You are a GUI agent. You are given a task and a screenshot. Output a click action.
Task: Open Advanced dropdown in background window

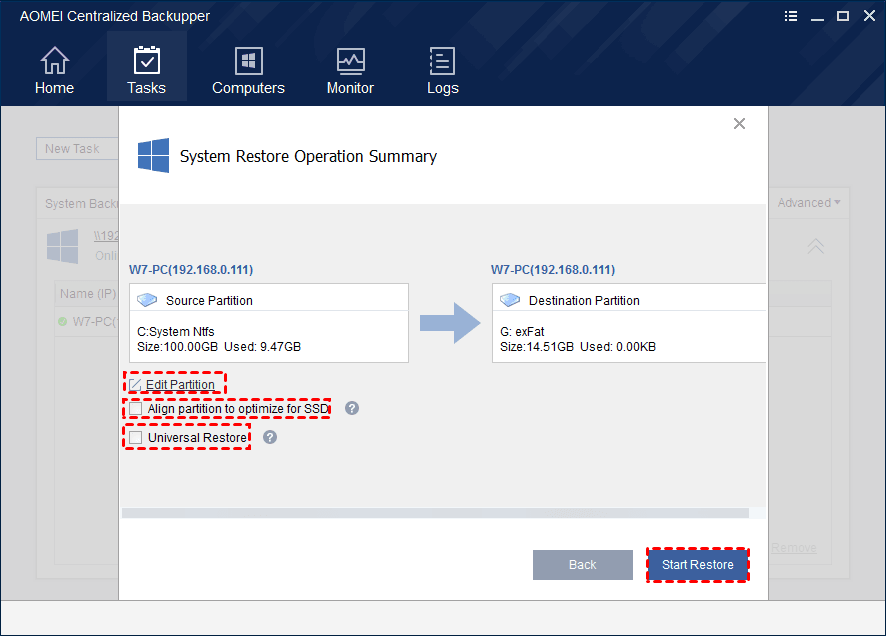(x=809, y=203)
